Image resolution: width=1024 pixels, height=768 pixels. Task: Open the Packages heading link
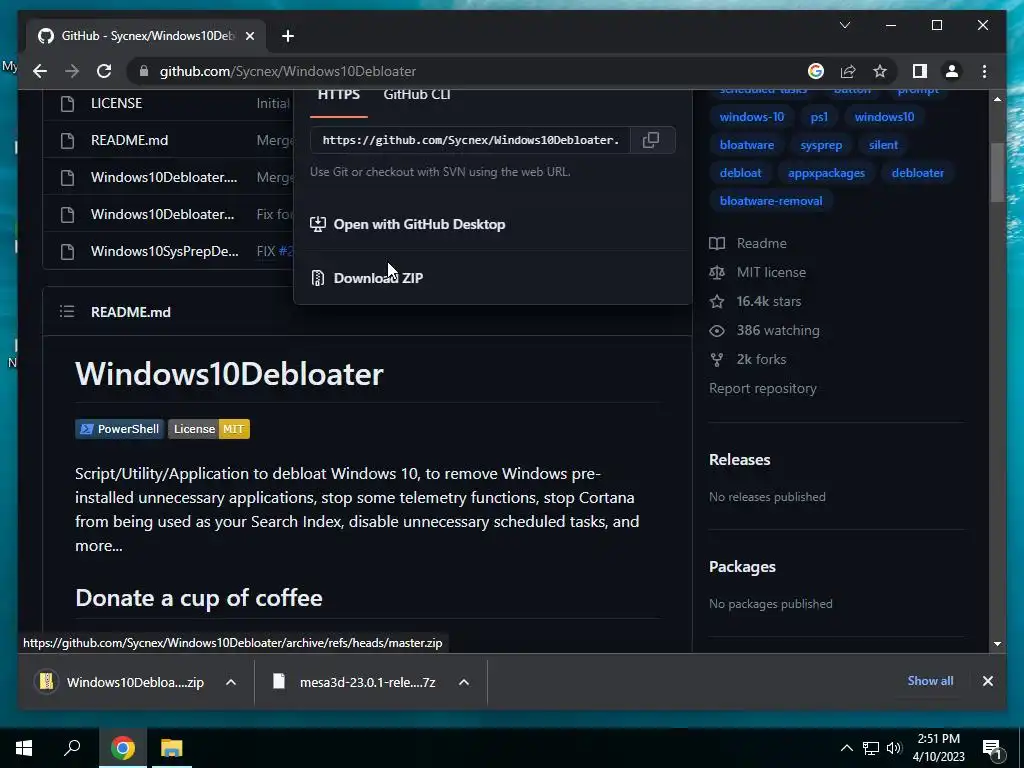(x=743, y=567)
